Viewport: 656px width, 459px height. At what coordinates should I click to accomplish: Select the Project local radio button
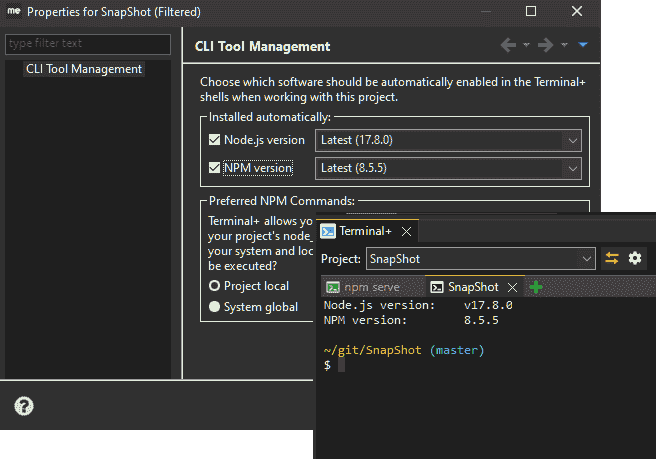coord(214,286)
